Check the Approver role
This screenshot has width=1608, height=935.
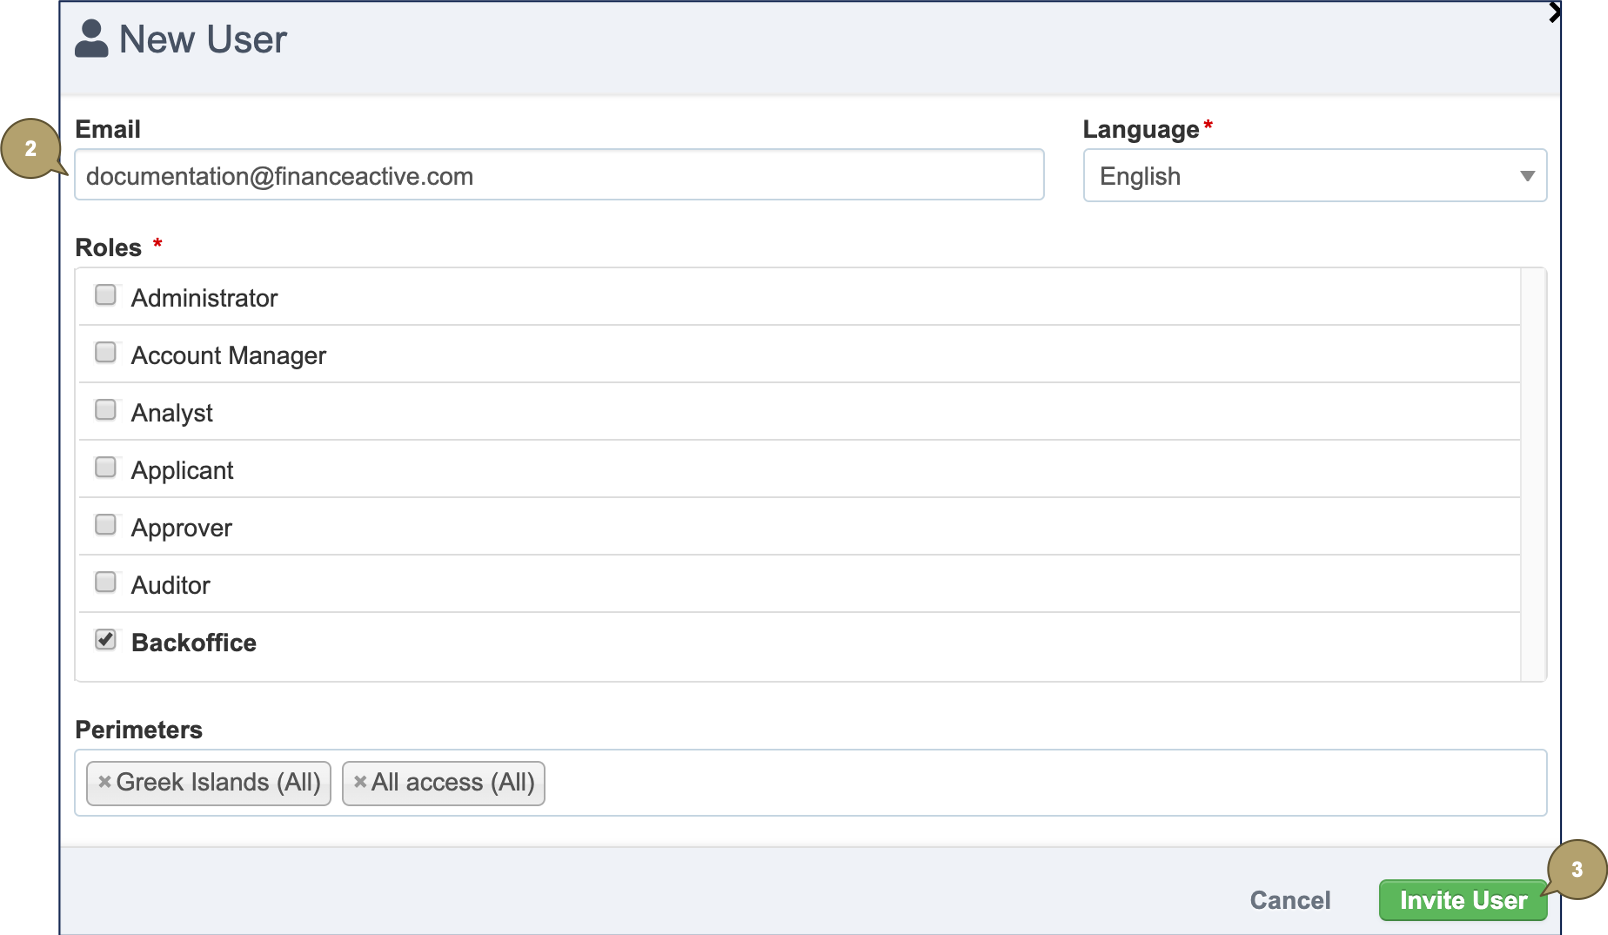(105, 525)
